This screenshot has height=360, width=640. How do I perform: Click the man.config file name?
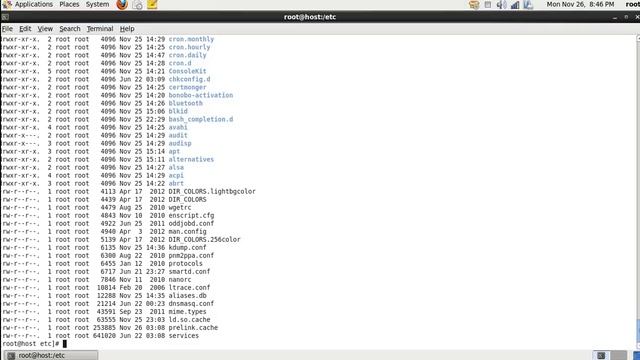[187, 231]
